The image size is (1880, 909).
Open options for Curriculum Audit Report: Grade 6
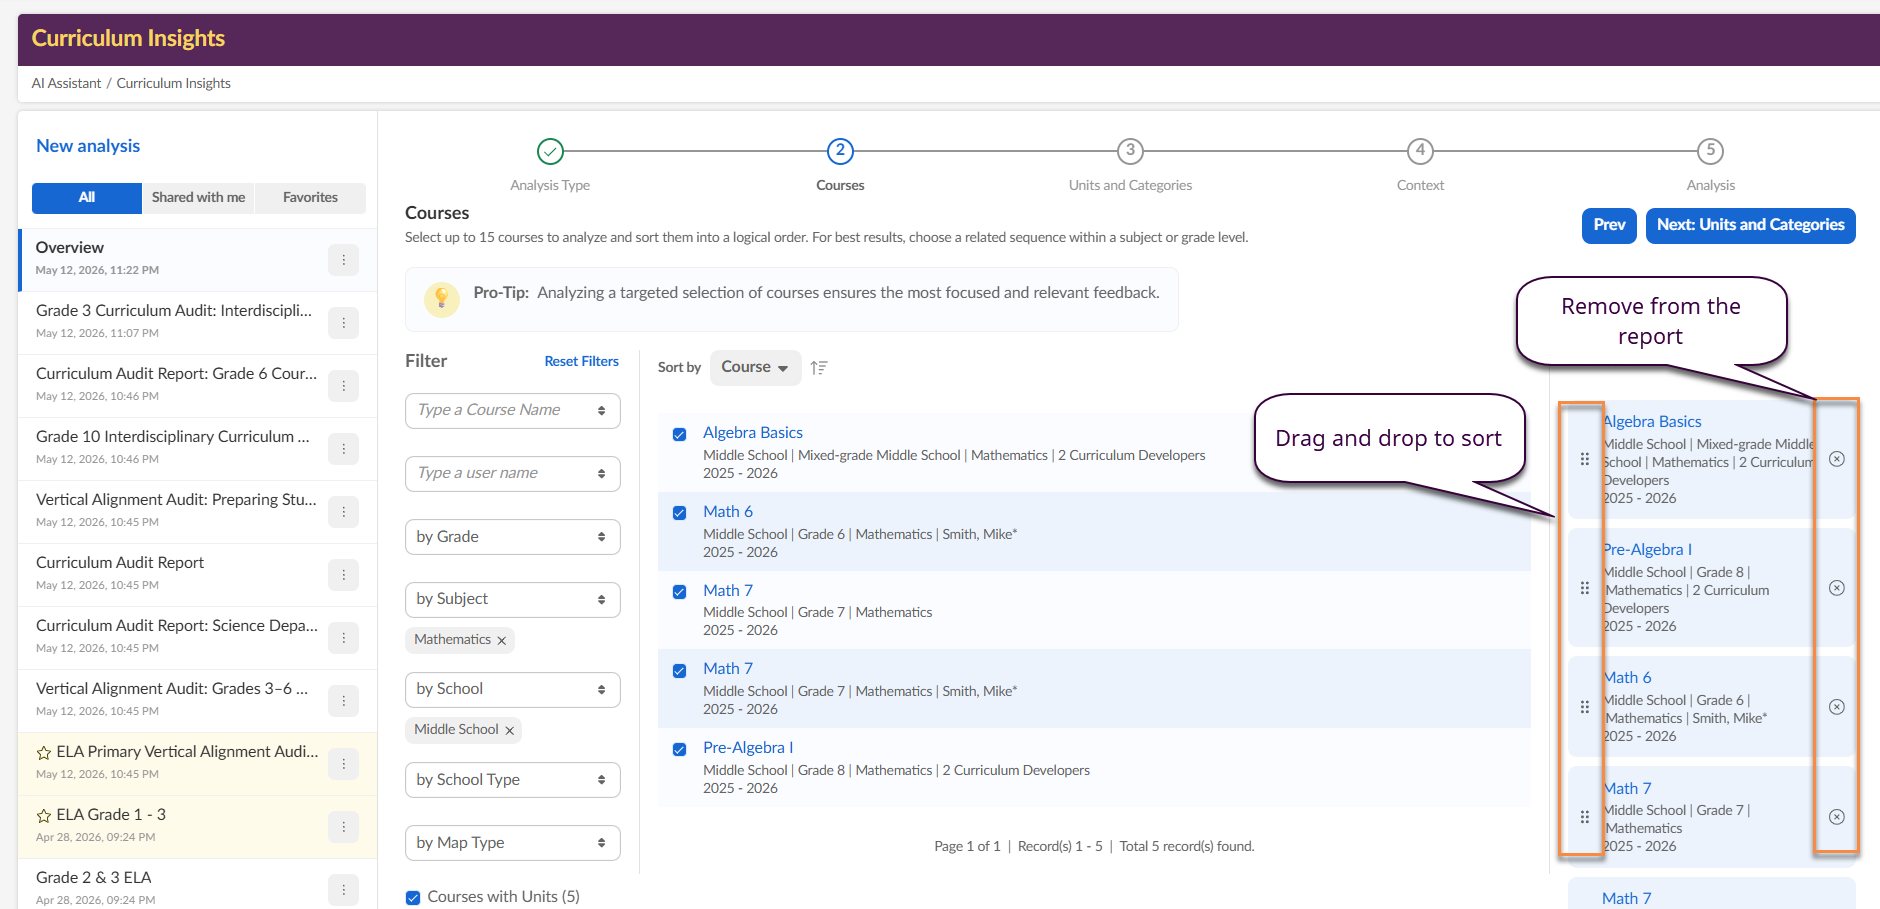tap(343, 386)
